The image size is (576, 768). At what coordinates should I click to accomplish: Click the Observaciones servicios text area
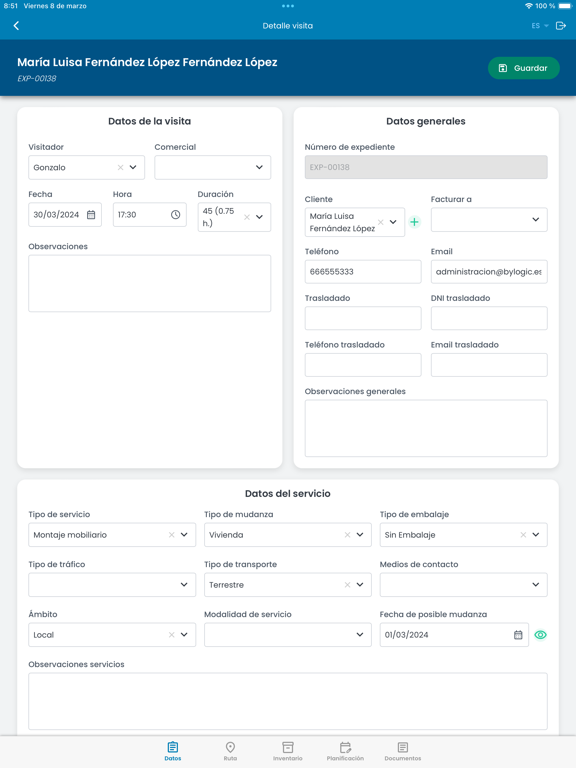coord(288,701)
